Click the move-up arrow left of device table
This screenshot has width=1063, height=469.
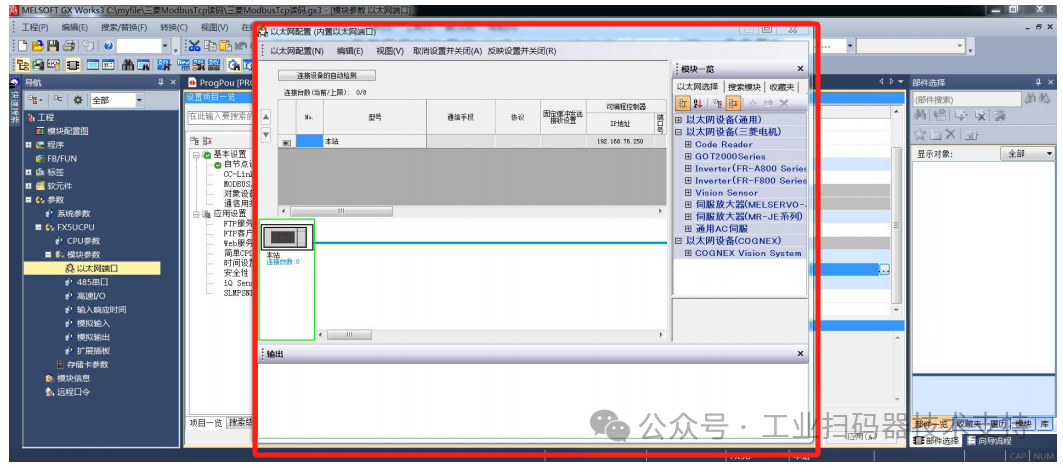click(x=266, y=117)
